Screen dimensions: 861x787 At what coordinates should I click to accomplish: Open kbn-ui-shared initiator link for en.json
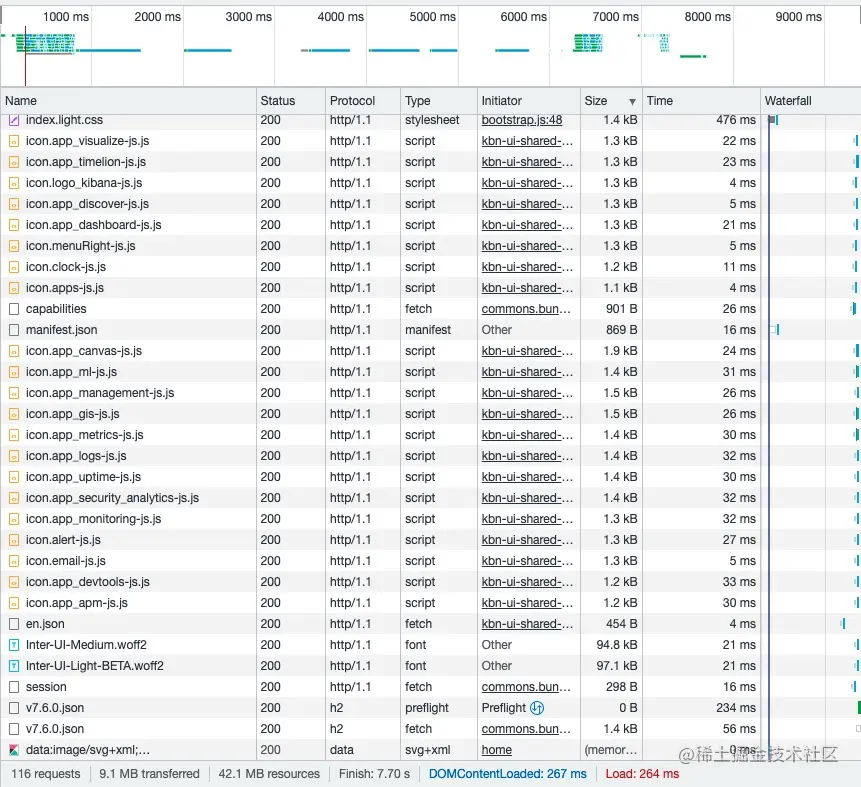click(527, 624)
